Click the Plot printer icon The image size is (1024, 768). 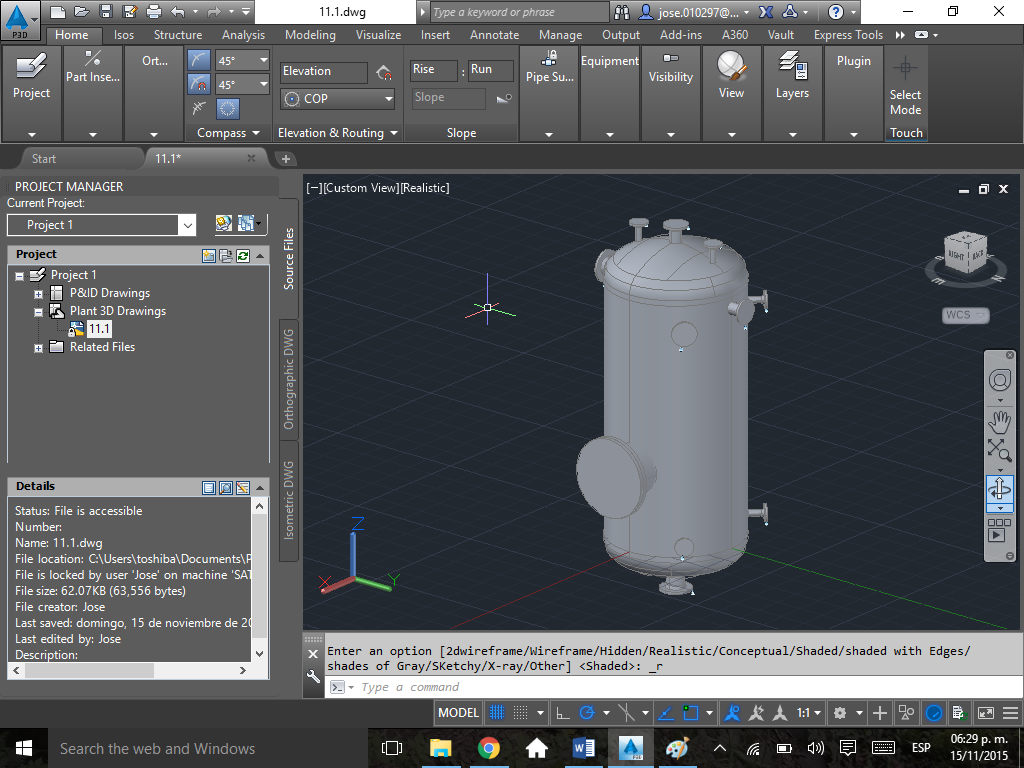click(153, 11)
